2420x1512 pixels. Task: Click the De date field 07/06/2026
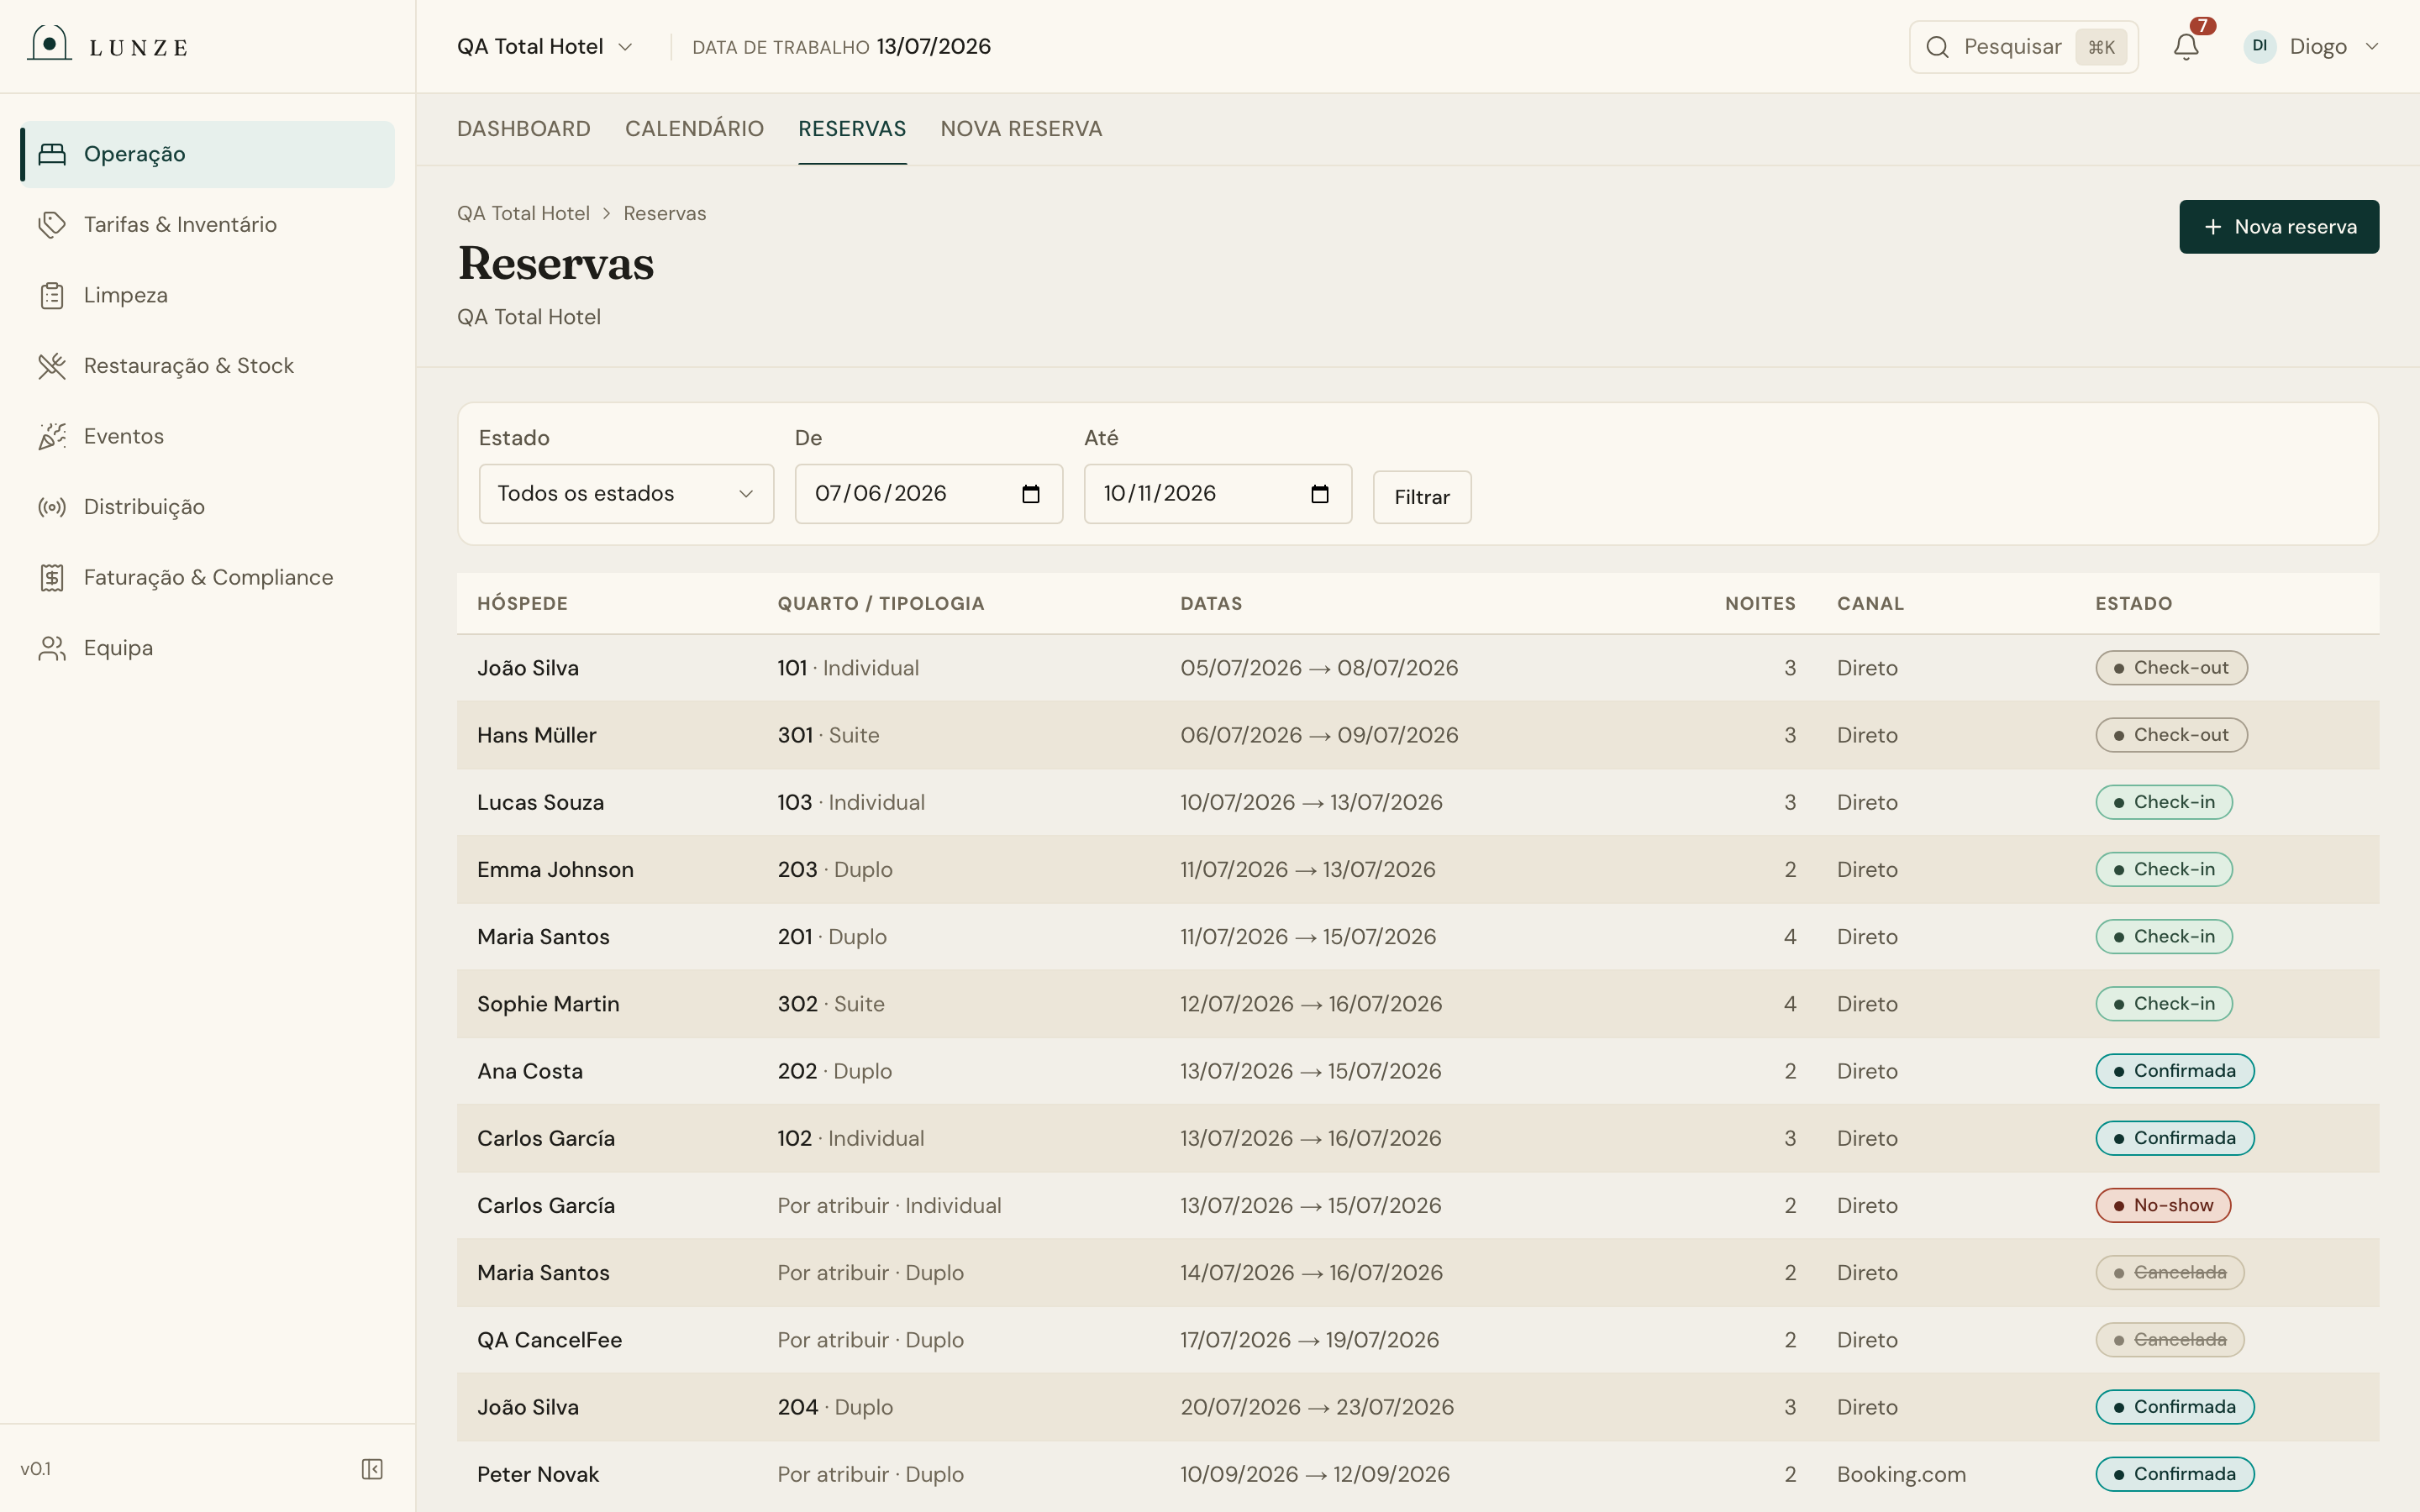[928, 494]
